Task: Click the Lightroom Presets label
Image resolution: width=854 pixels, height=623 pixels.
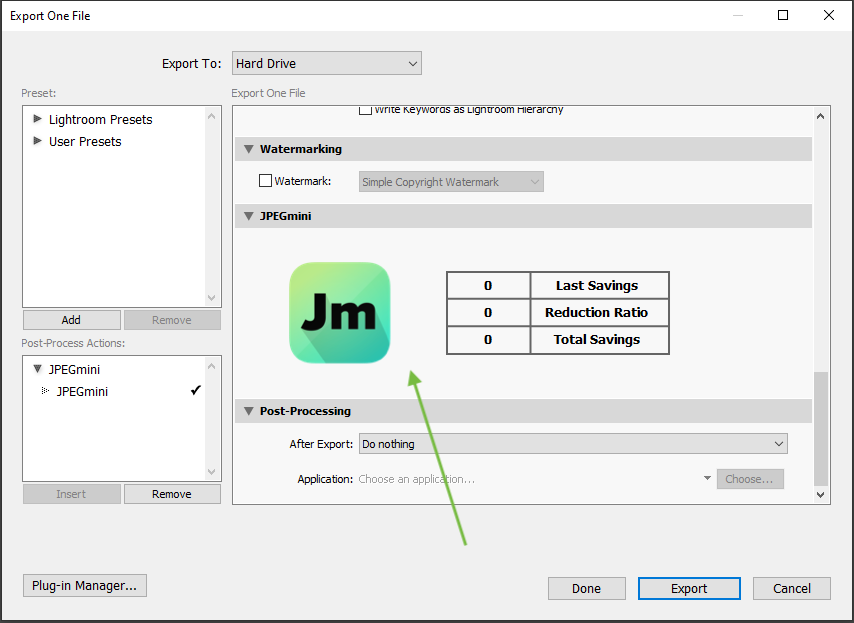Action: (101, 120)
